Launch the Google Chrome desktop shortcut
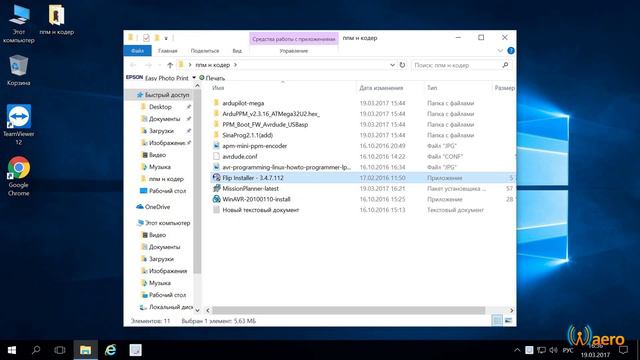 click(18, 176)
